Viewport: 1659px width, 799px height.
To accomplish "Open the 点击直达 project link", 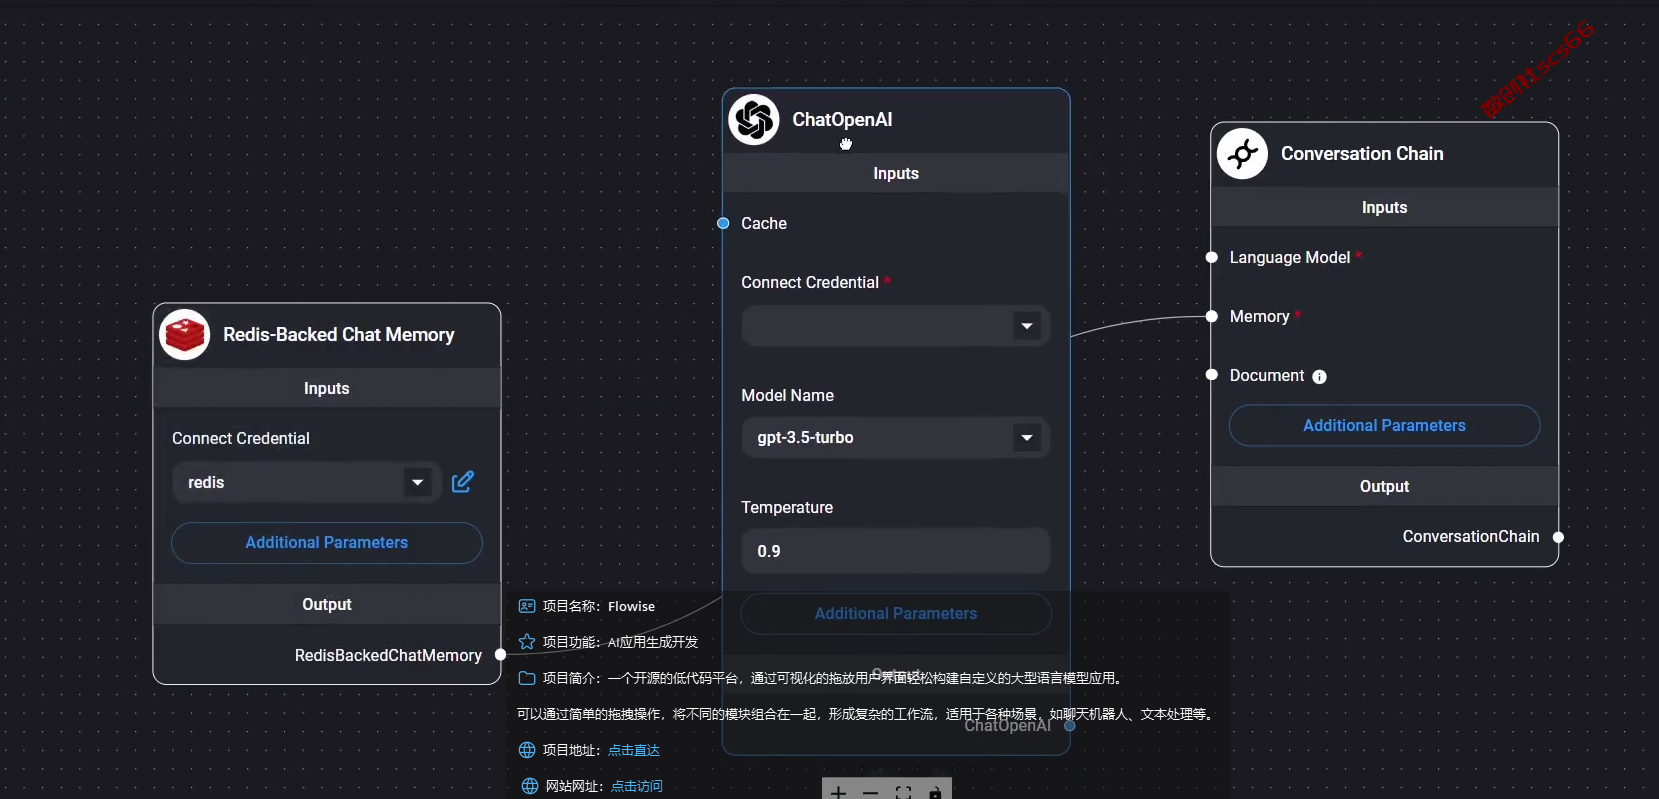I will tap(634, 750).
